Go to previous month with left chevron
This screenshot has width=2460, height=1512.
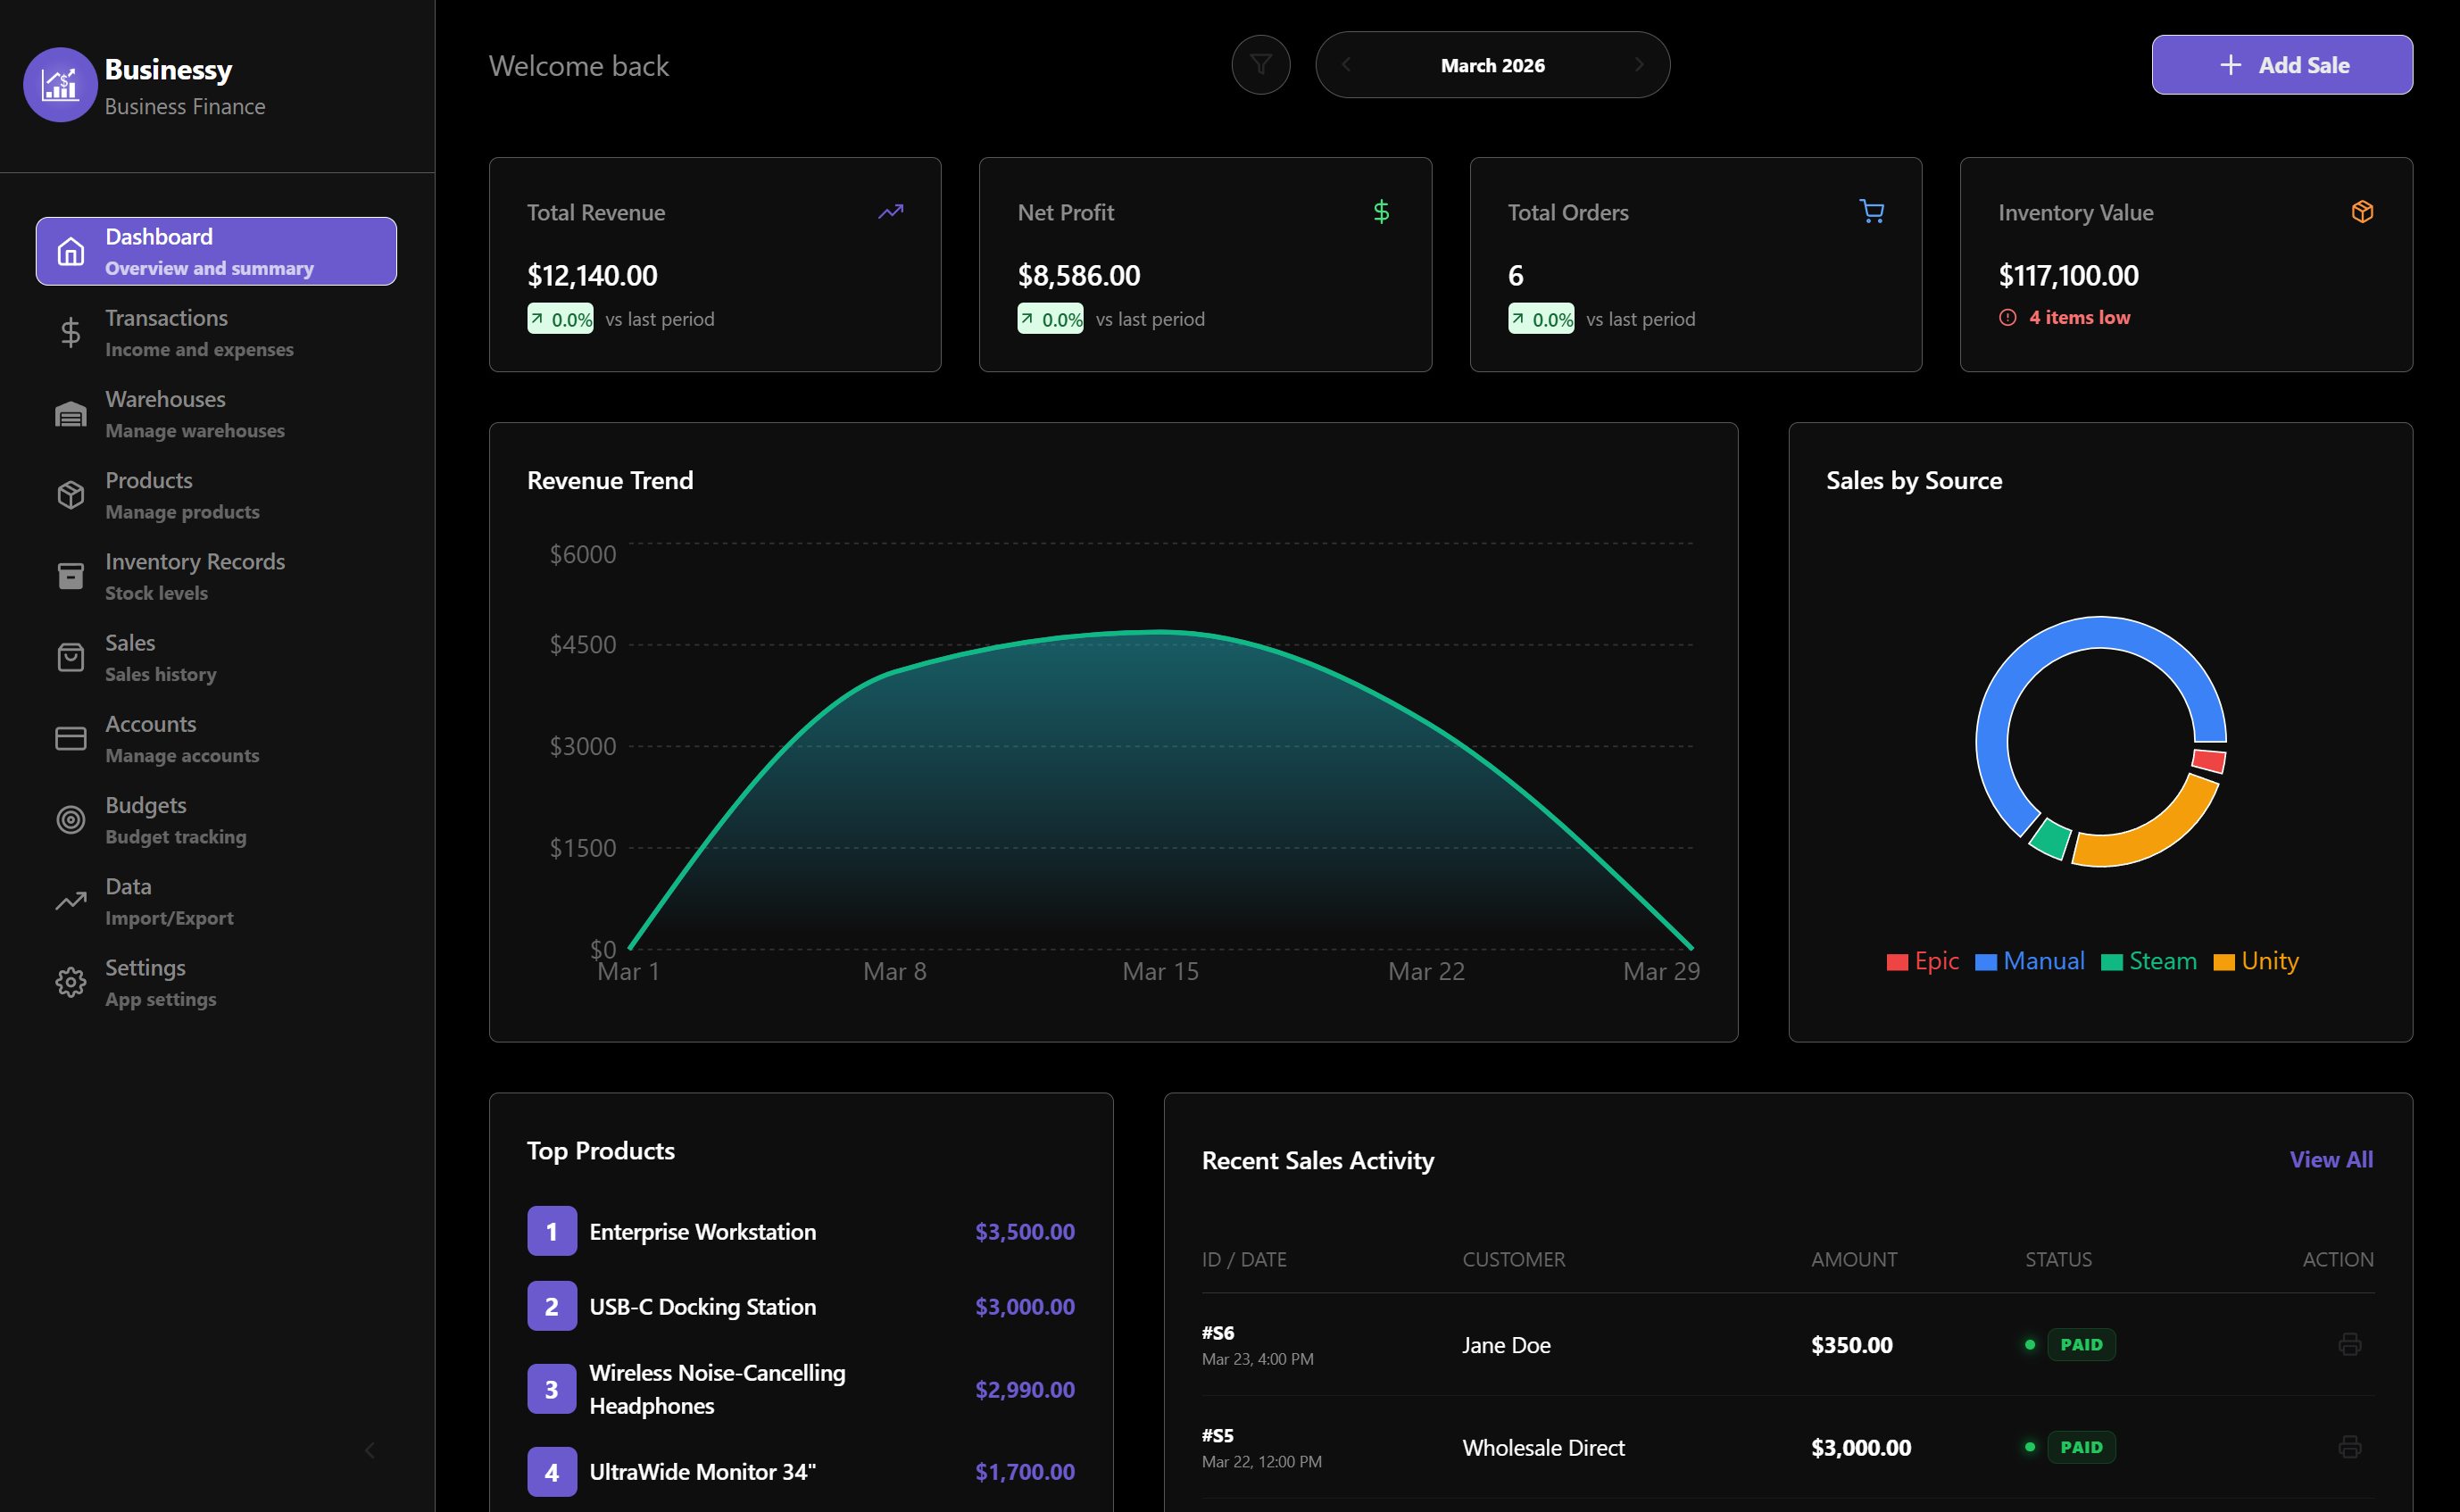[x=1346, y=65]
